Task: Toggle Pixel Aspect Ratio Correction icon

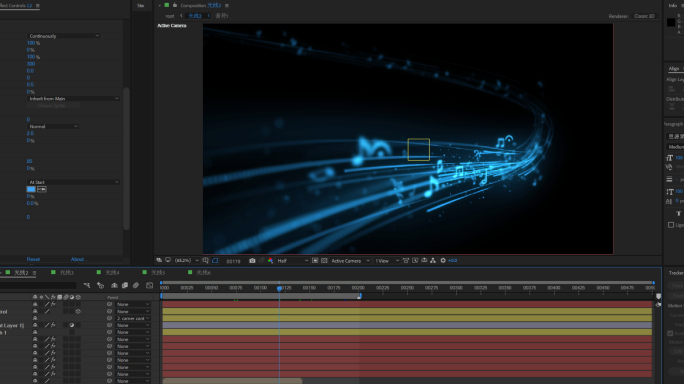Action: point(406,261)
